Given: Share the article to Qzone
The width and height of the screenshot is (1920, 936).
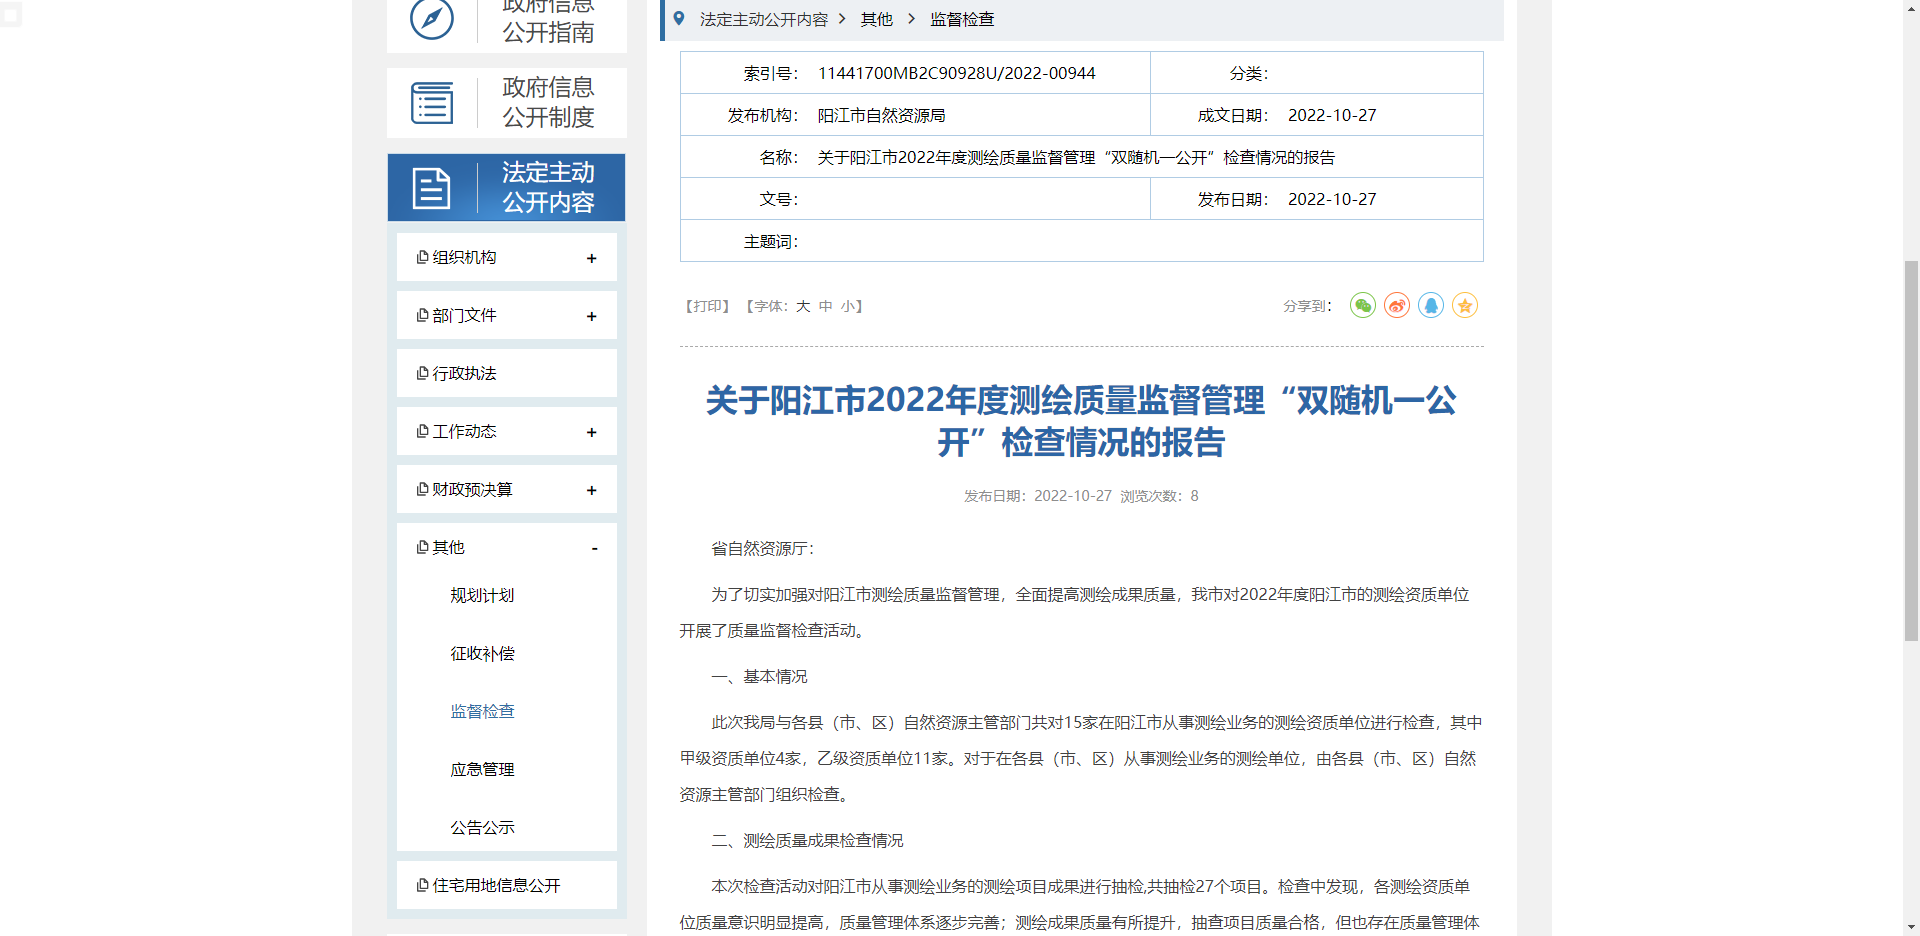Looking at the screenshot, I should point(1464,306).
